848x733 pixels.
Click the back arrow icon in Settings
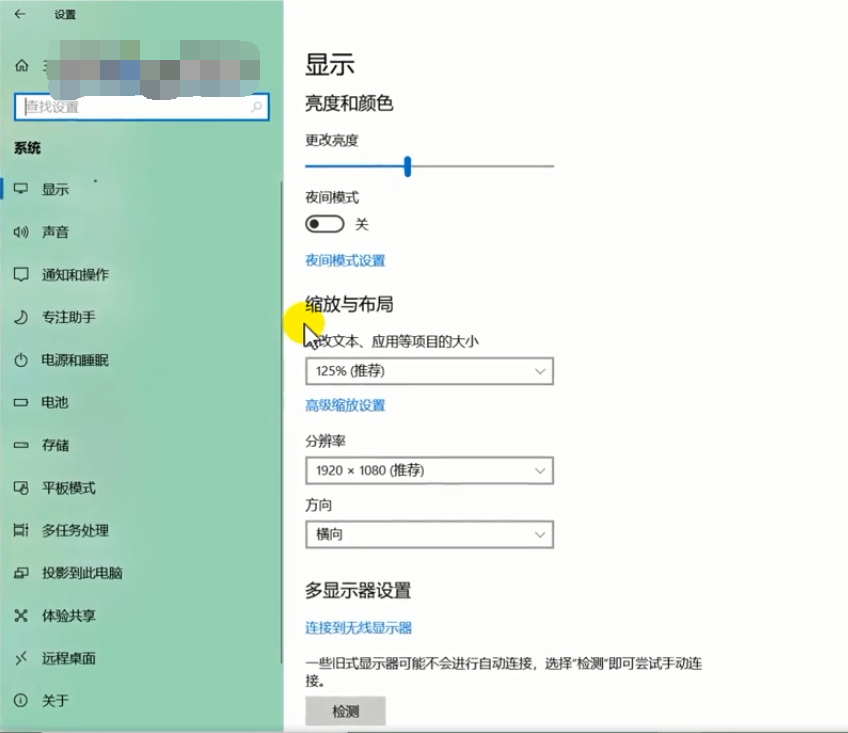[x=19, y=14]
